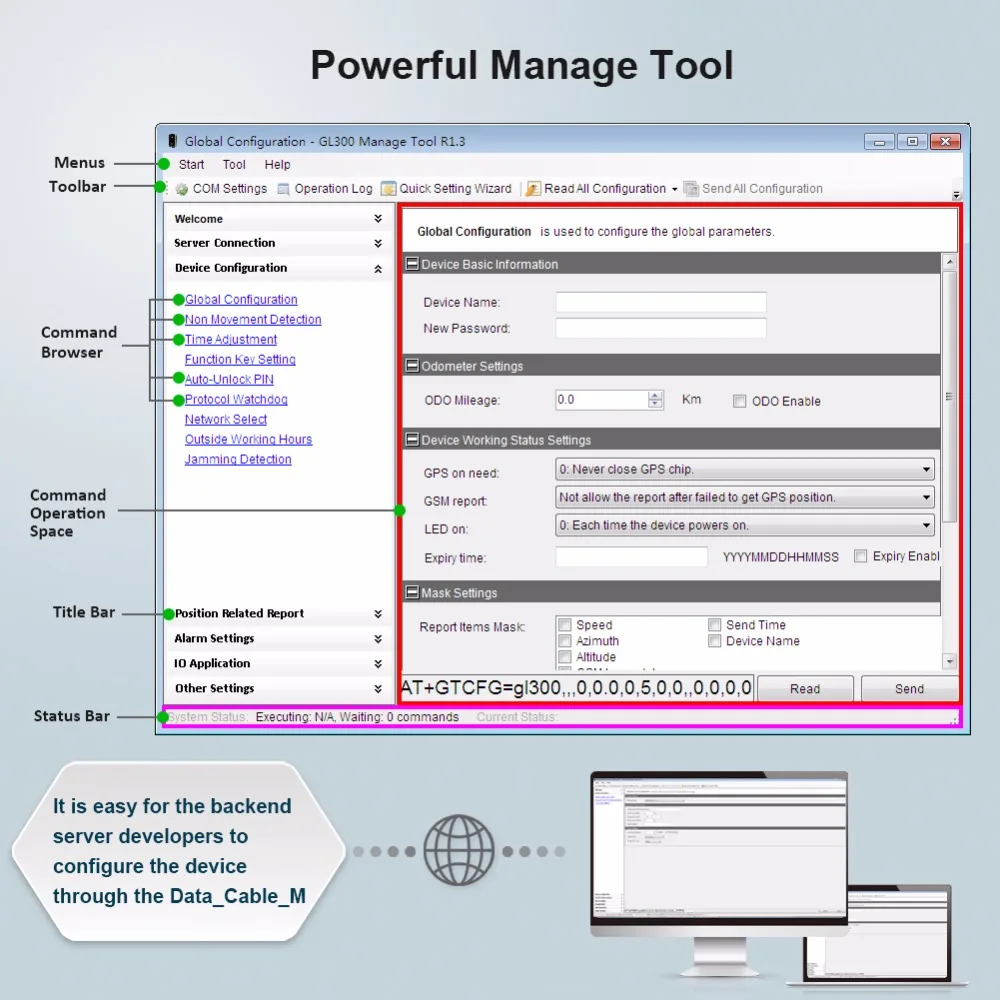Collapse Odometer Settings section icon
Screen dimensions: 1000x1000
click(x=413, y=365)
